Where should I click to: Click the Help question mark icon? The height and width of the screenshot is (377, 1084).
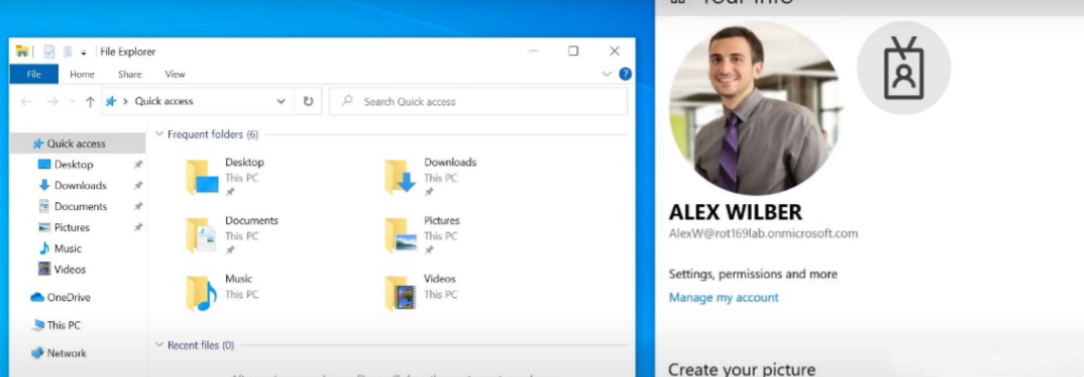(625, 74)
